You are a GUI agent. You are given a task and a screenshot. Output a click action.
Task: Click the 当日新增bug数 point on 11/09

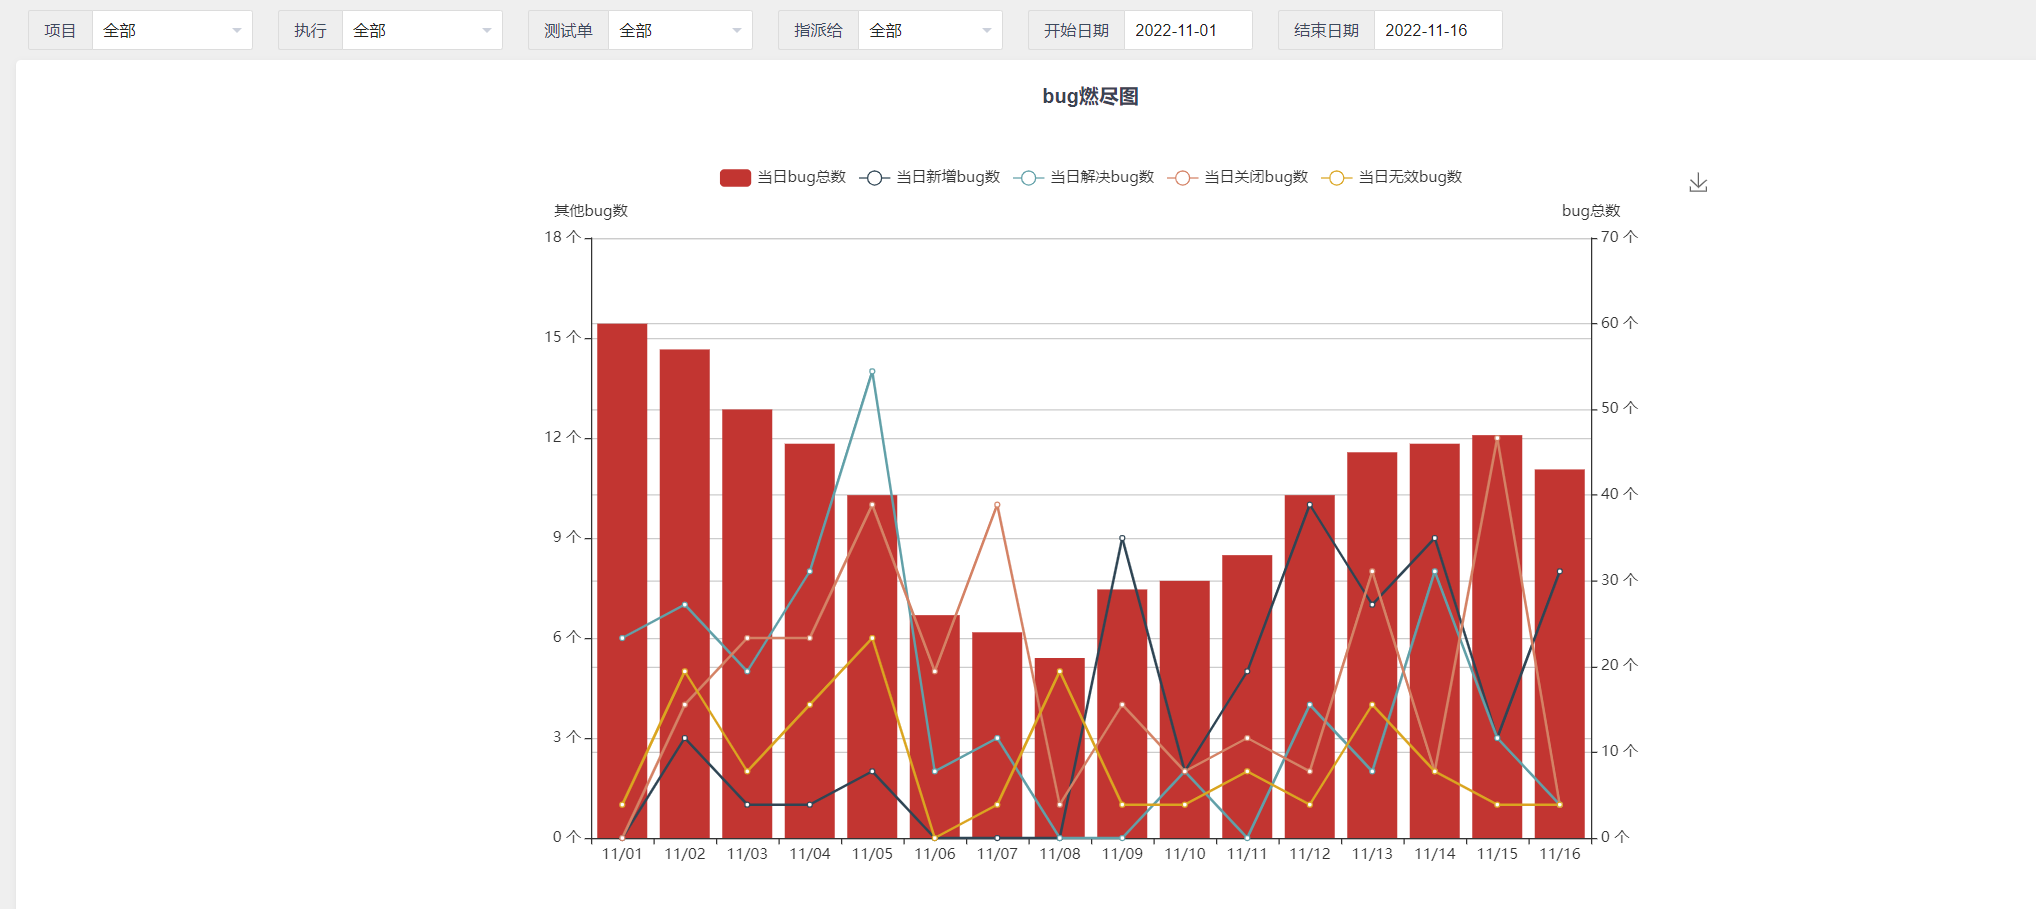coord(1122,538)
